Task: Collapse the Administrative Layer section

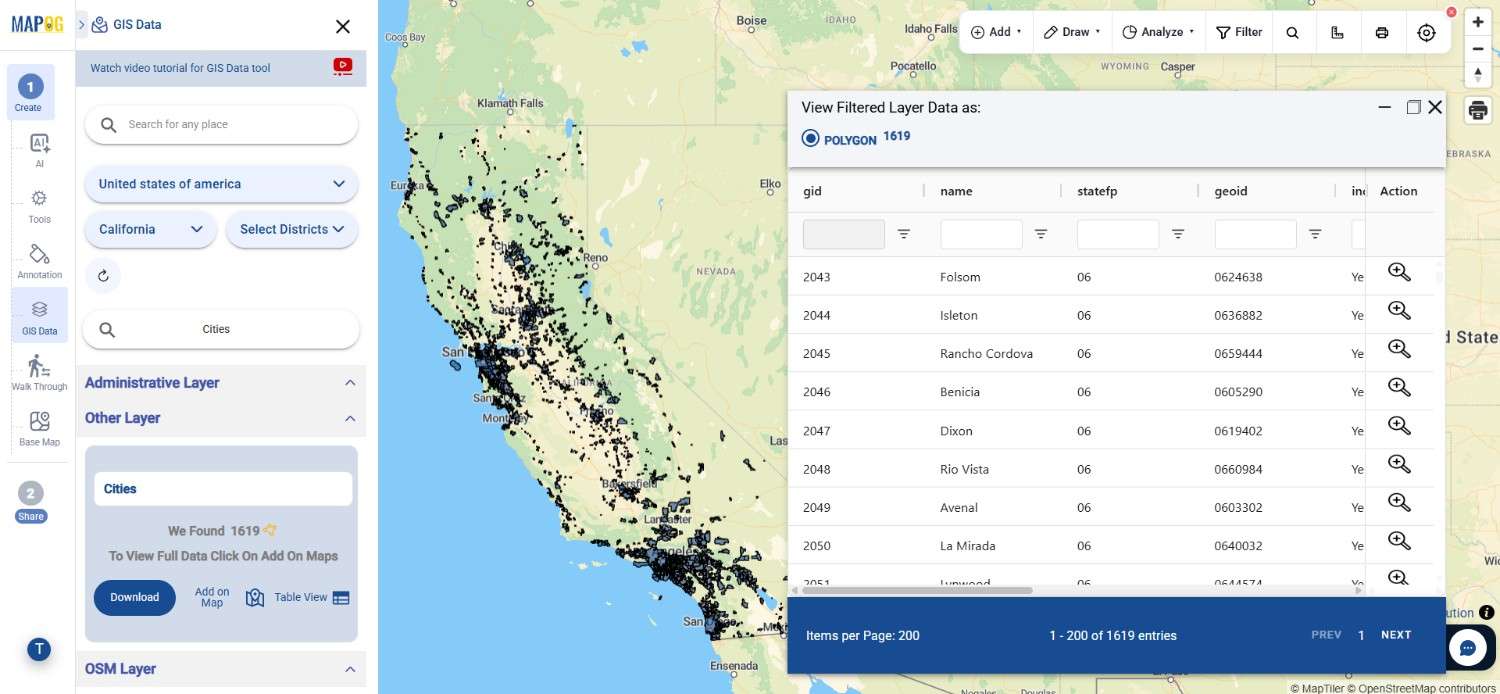Action: pyautogui.click(x=350, y=383)
